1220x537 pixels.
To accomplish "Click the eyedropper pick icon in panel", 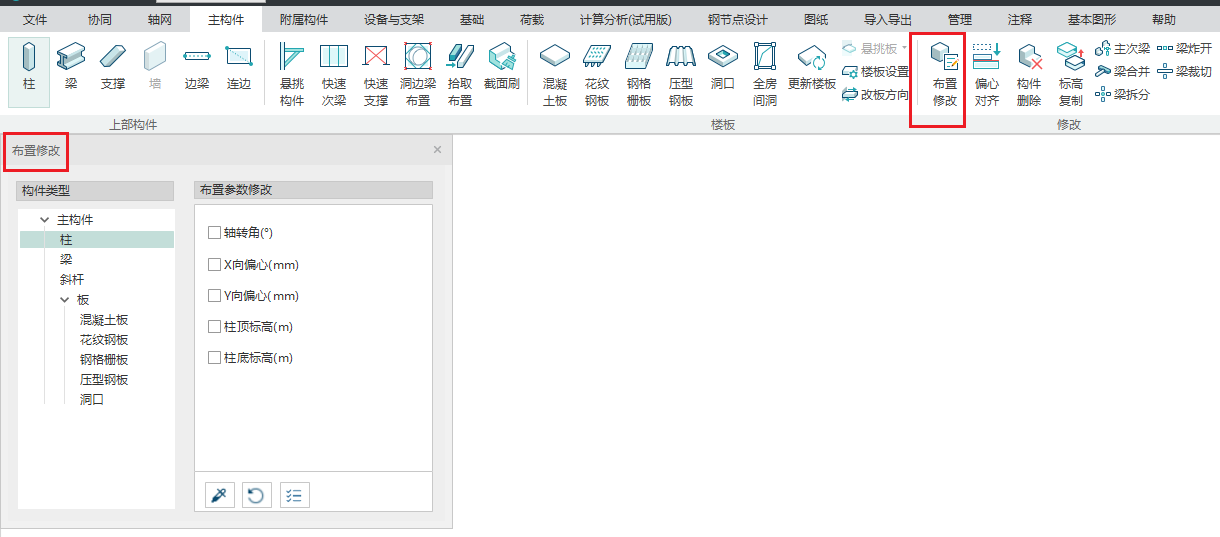I will [217, 495].
